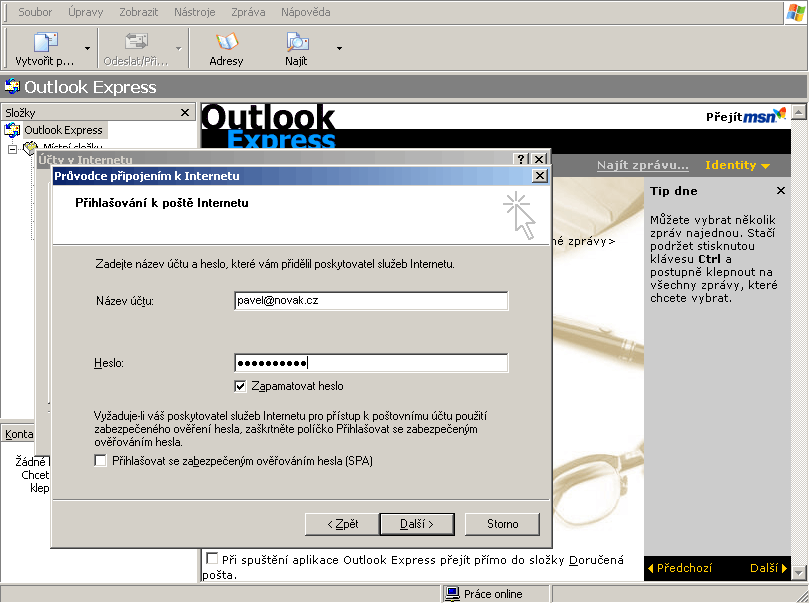Open the Najít dropdown arrow
809x603 pixels.
point(339,48)
